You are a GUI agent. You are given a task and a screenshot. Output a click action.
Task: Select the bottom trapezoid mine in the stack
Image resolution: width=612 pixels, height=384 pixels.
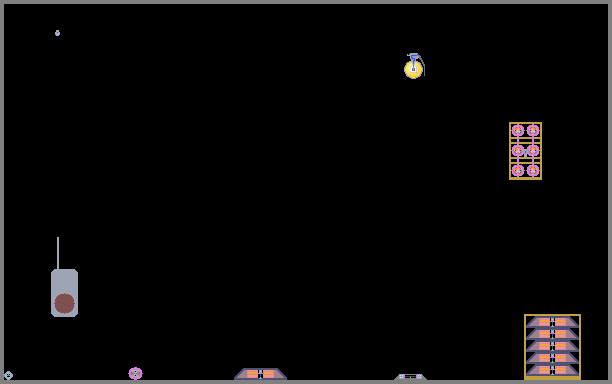(x=552, y=370)
